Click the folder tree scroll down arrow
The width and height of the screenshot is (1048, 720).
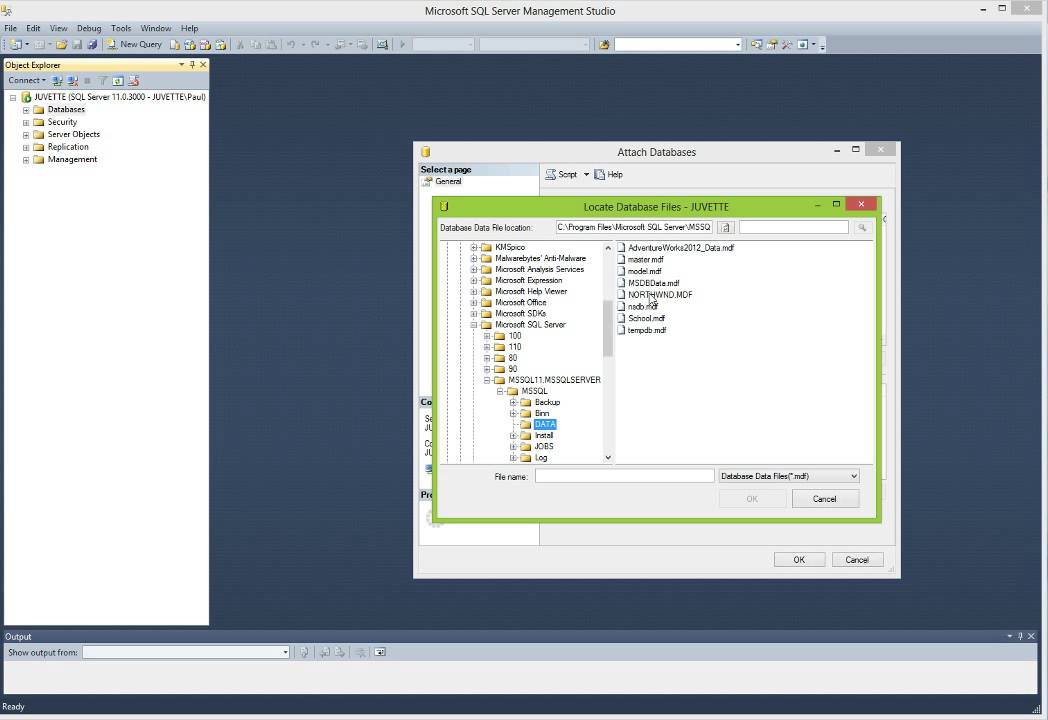click(608, 457)
